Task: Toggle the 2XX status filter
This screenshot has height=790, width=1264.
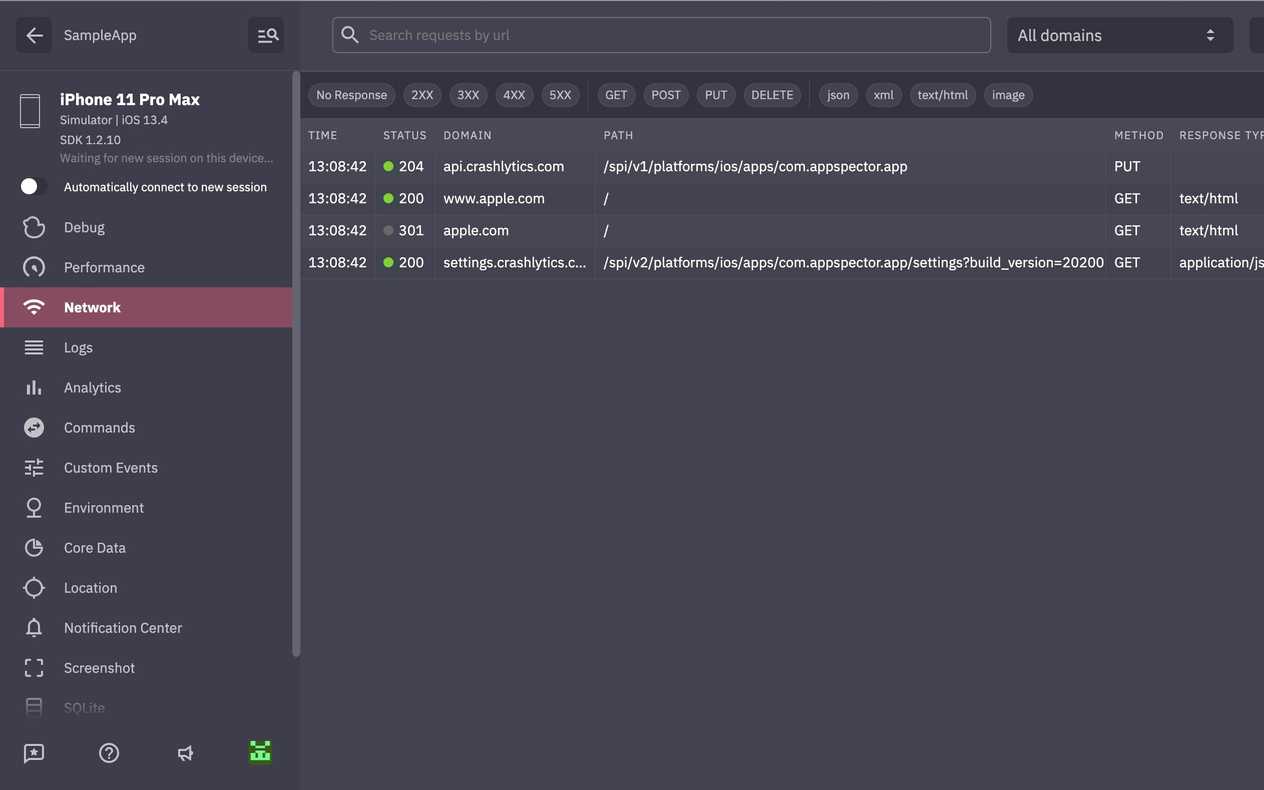Action: (422, 95)
